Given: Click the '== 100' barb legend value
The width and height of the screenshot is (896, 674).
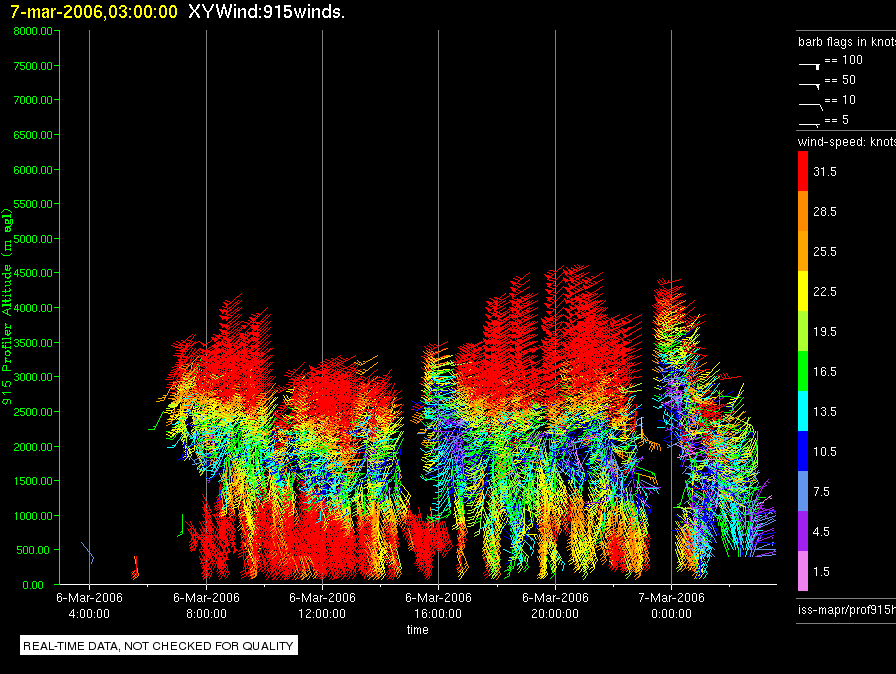Looking at the screenshot, I should [x=843, y=59].
